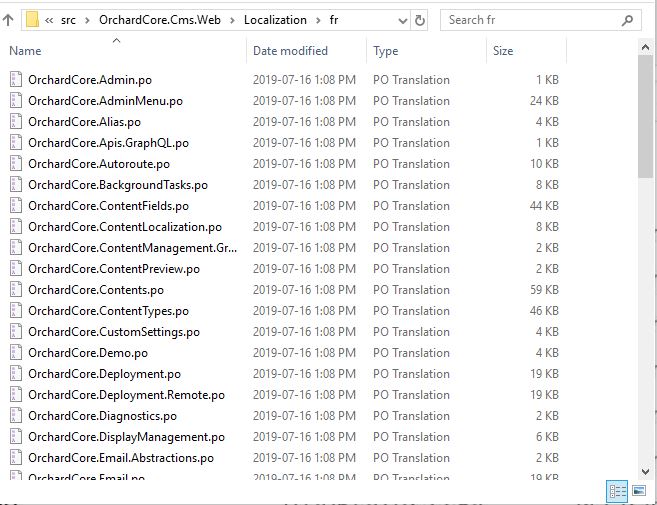Navigate to OrchardCore.Cms.Web breadcrumb
This screenshot has width=657, height=505.
pyautogui.click(x=160, y=20)
